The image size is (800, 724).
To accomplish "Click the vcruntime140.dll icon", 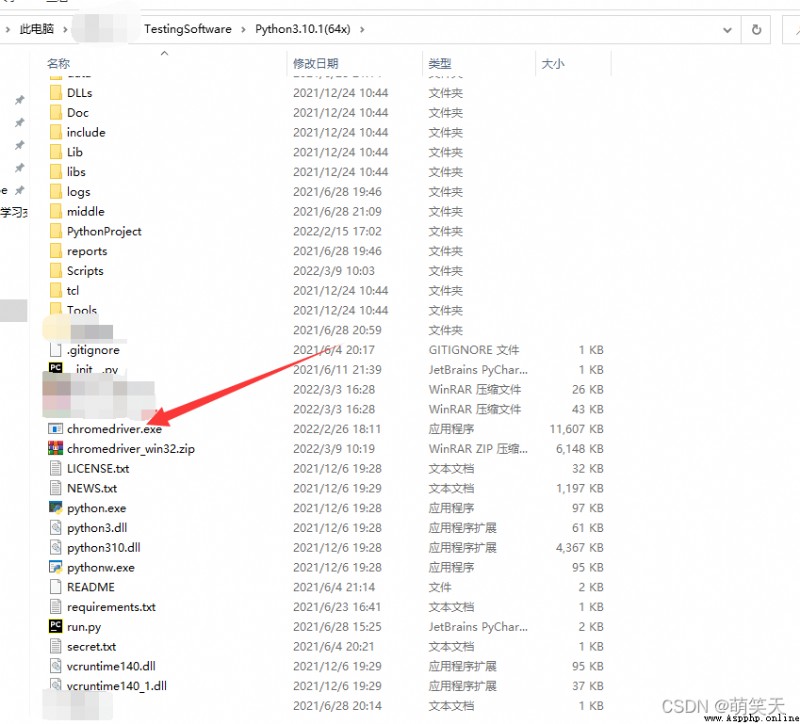I will pyautogui.click(x=56, y=666).
